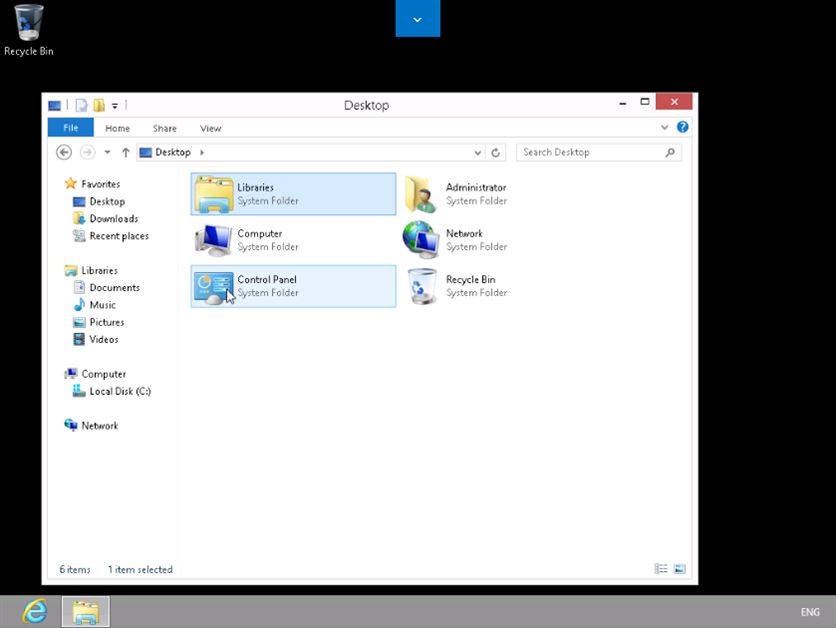Open the File ribbon tab
Image resolution: width=836 pixels, height=628 pixels.
(71, 128)
